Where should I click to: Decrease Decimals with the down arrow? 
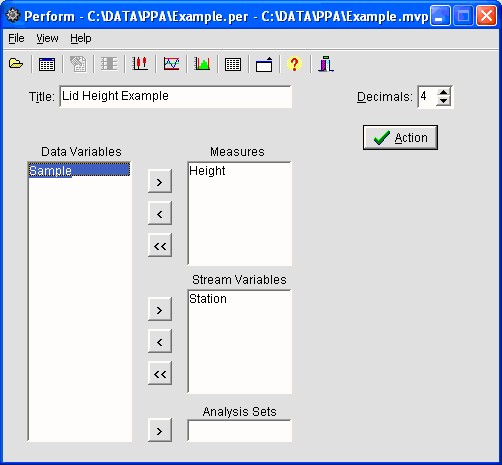tap(443, 101)
